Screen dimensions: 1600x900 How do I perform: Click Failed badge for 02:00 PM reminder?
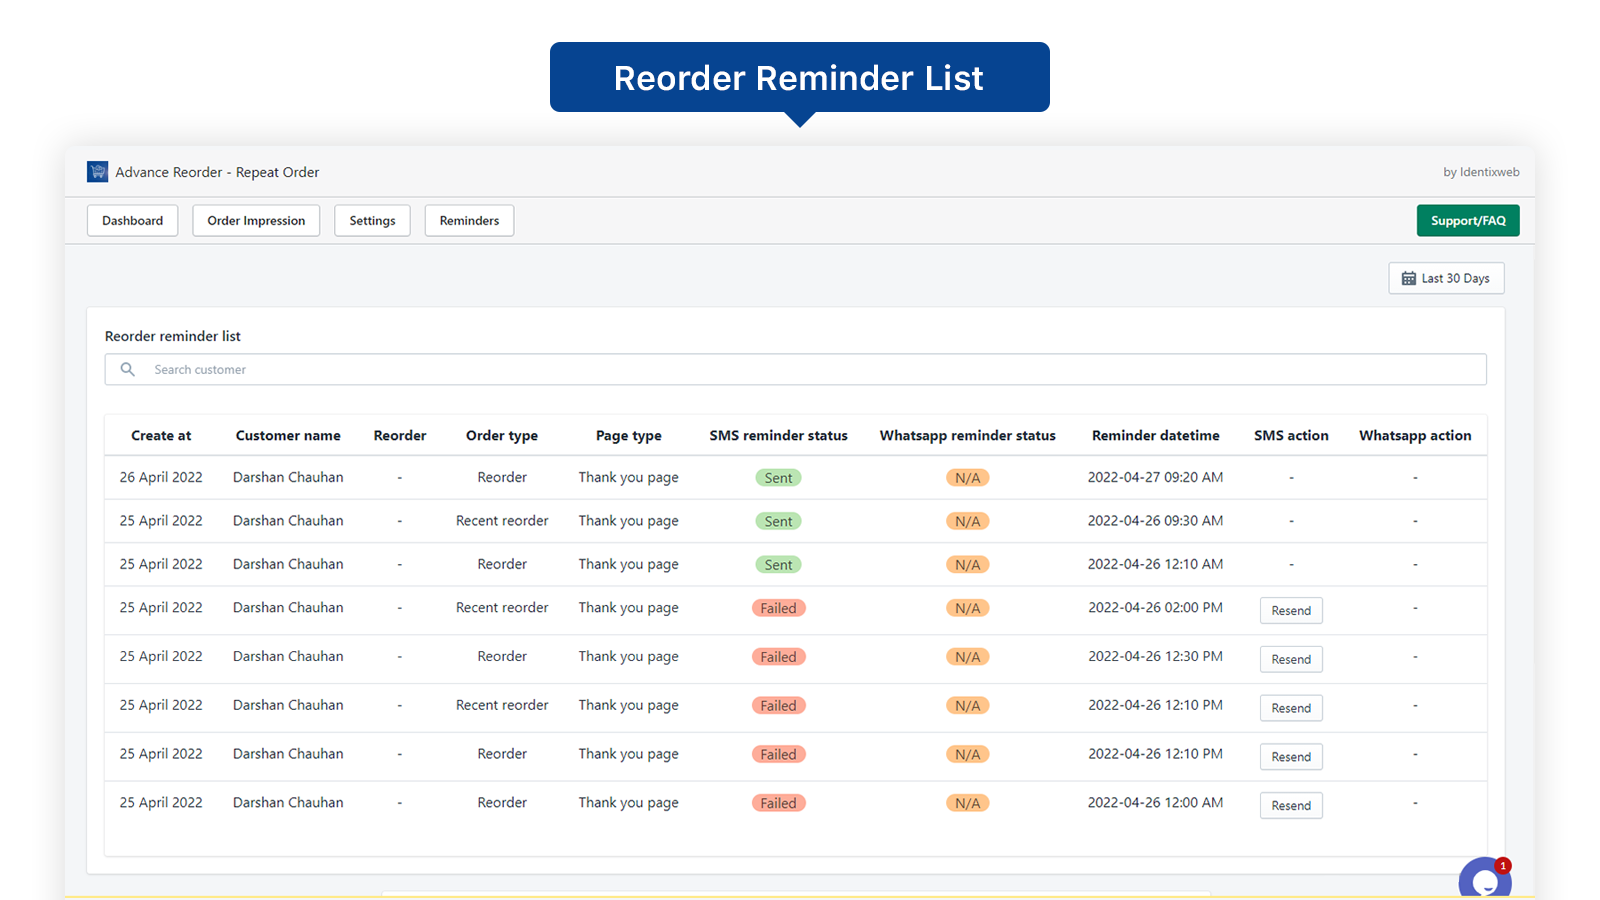778,608
